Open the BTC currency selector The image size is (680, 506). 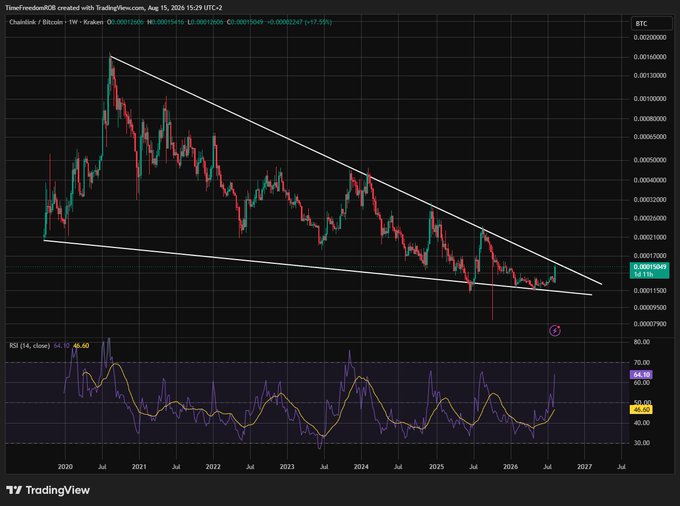point(651,23)
